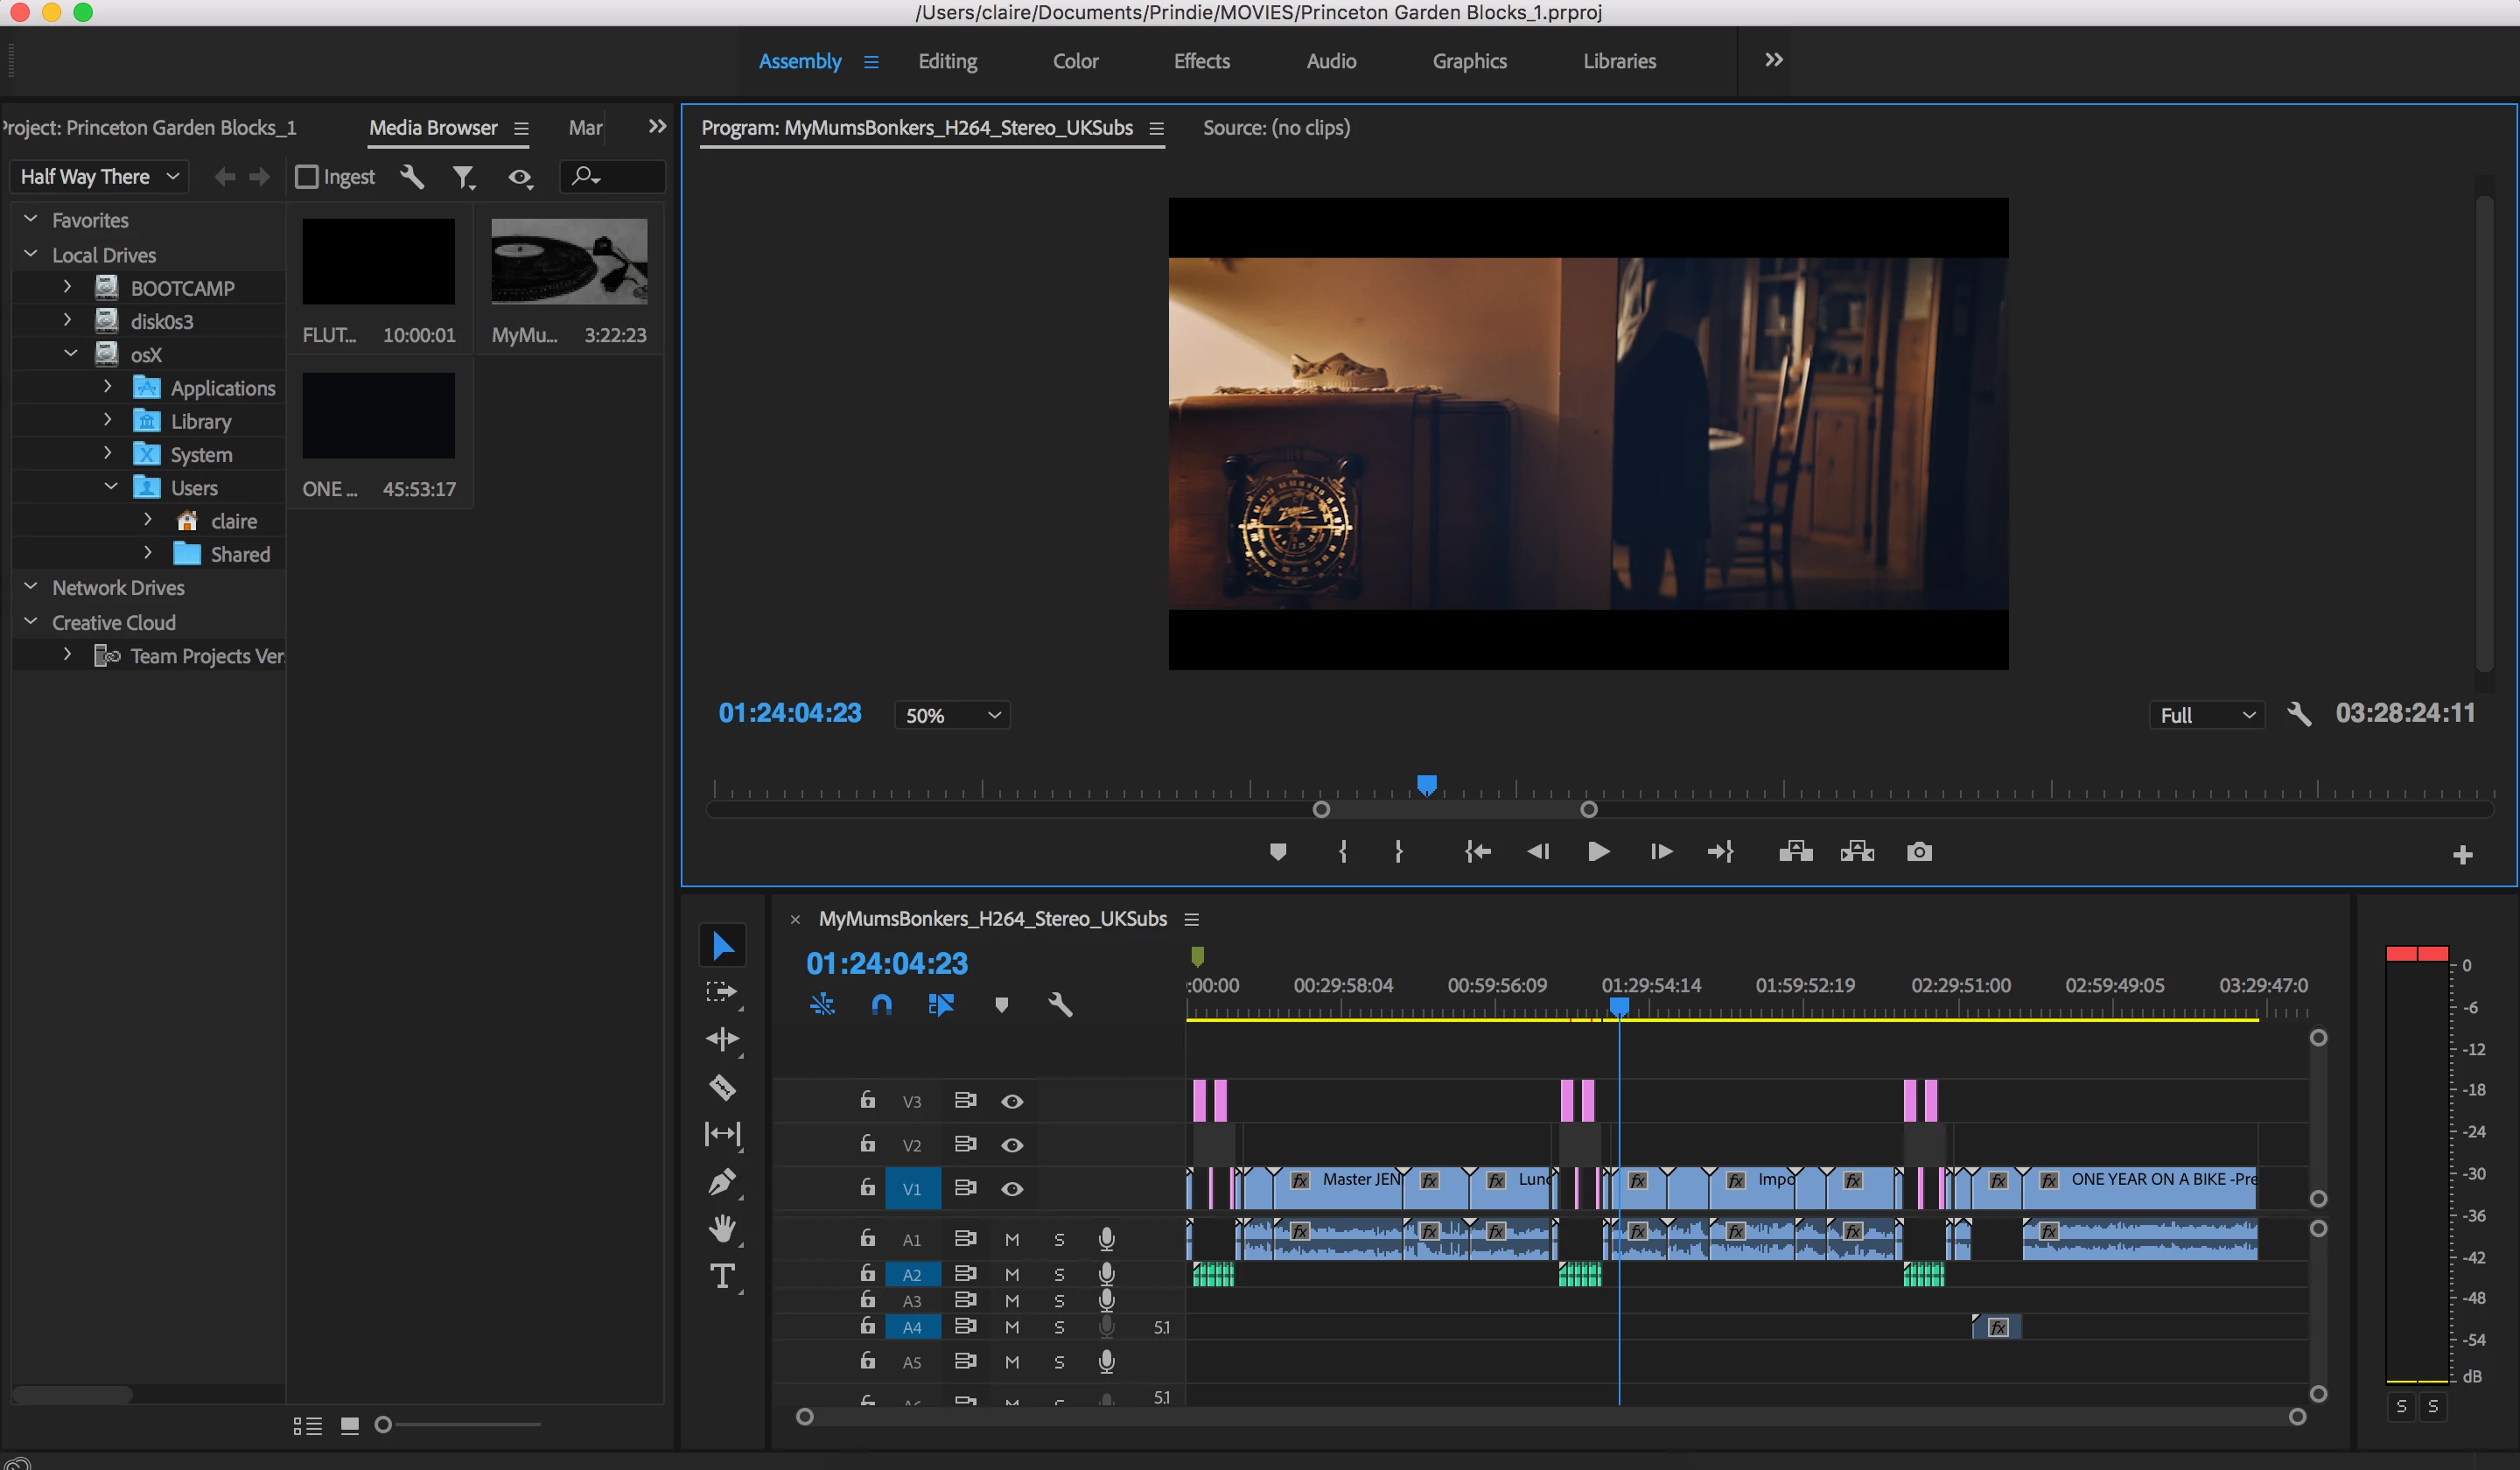
Task: Expand the BOOTCAMP drive
Action: pos(67,287)
